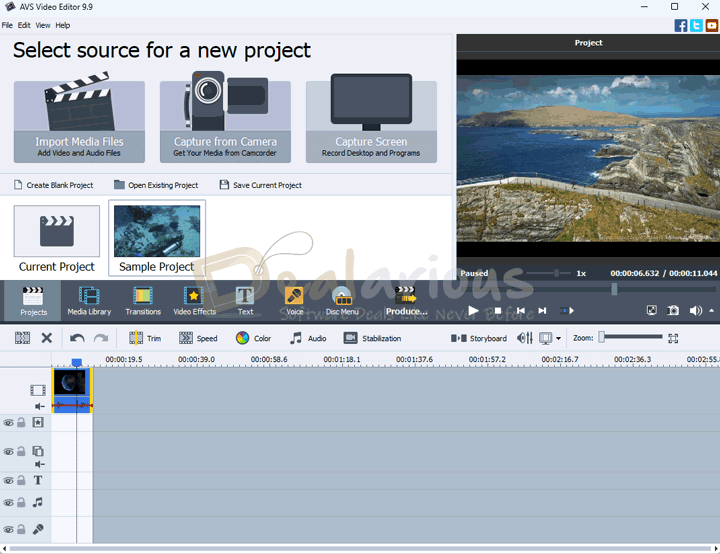The width and height of the screenshot is (720, 554).
Task: Hide the text track
Action: pyautogui.click(x=8, y=481)
